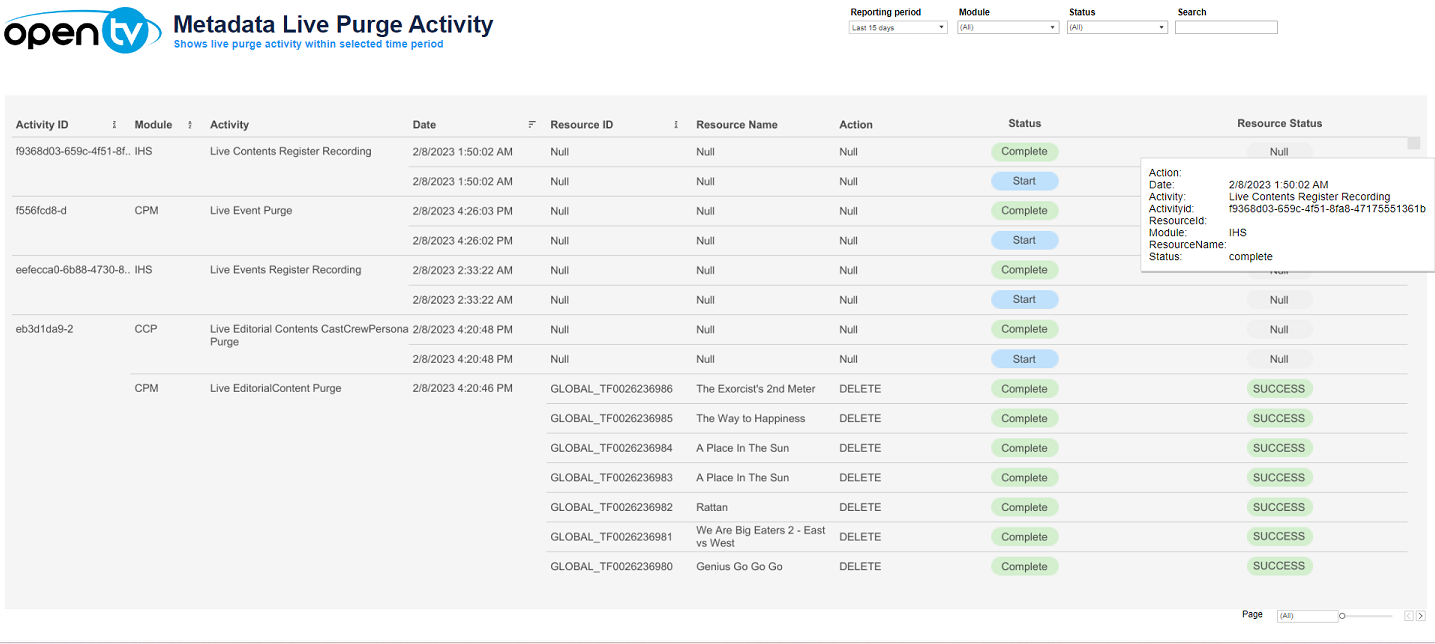The width and height of the screenshot is (1435, 644).
Task: Select the Live Event Purge activity
Action: (x=251, y=211)
